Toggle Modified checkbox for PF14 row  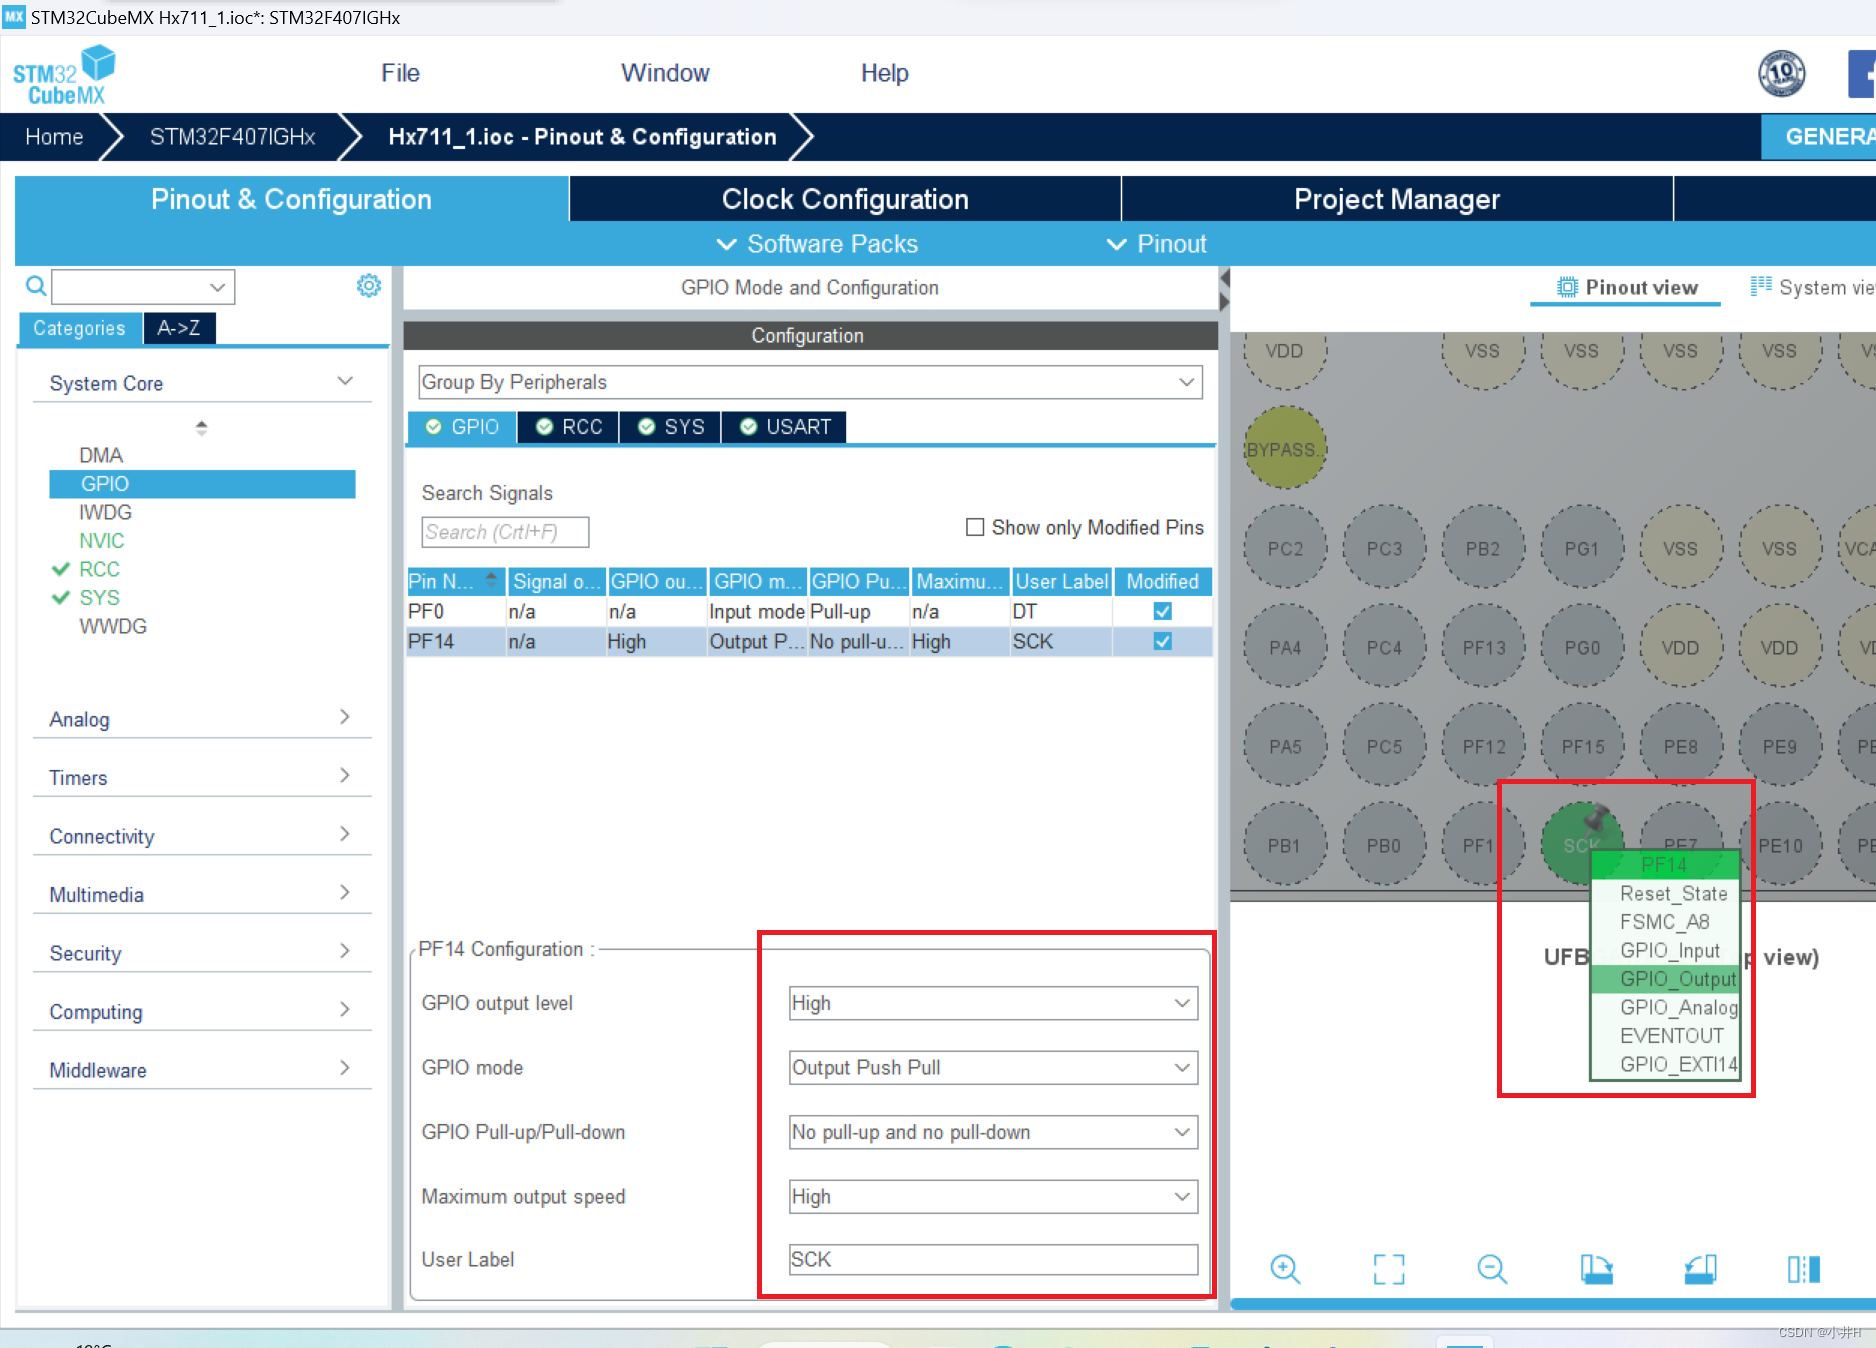(x=1162, y=641)
